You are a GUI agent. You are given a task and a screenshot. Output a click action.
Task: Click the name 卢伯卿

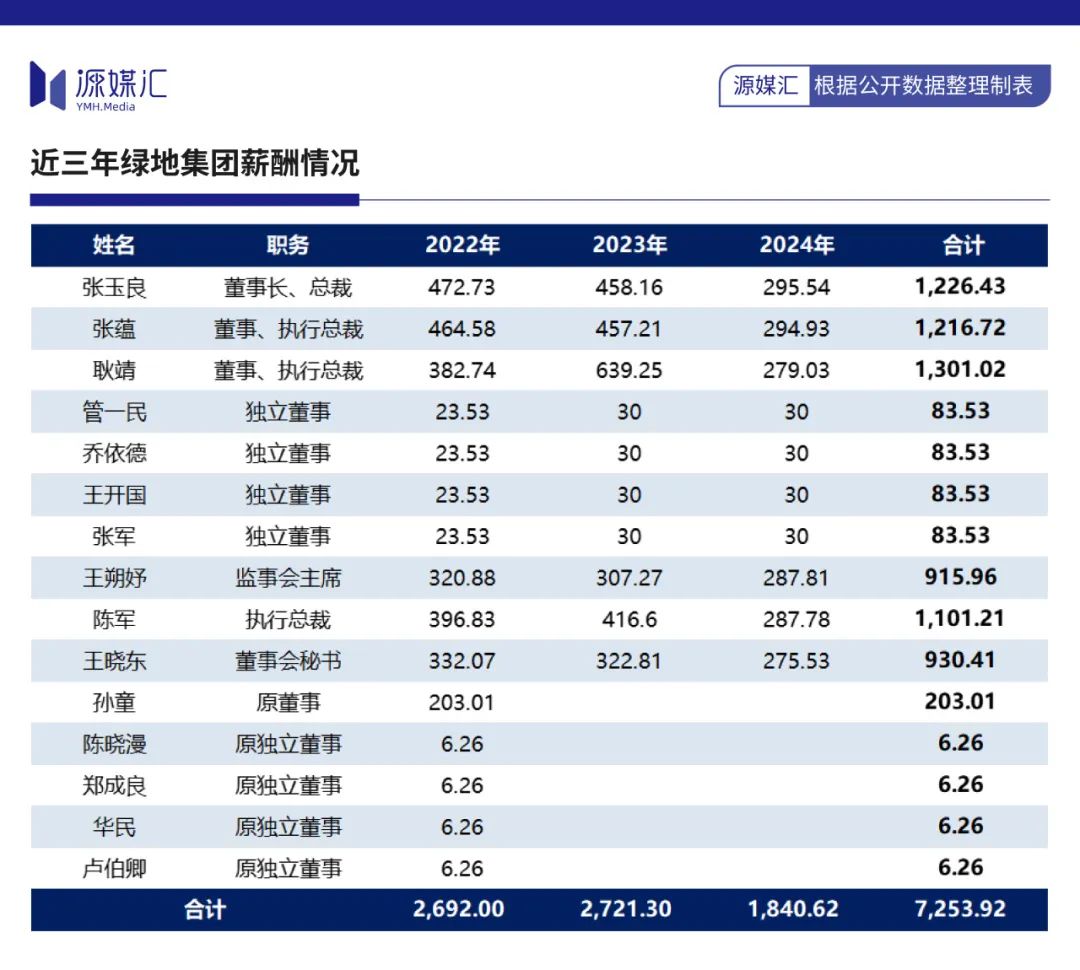point(114,868)
